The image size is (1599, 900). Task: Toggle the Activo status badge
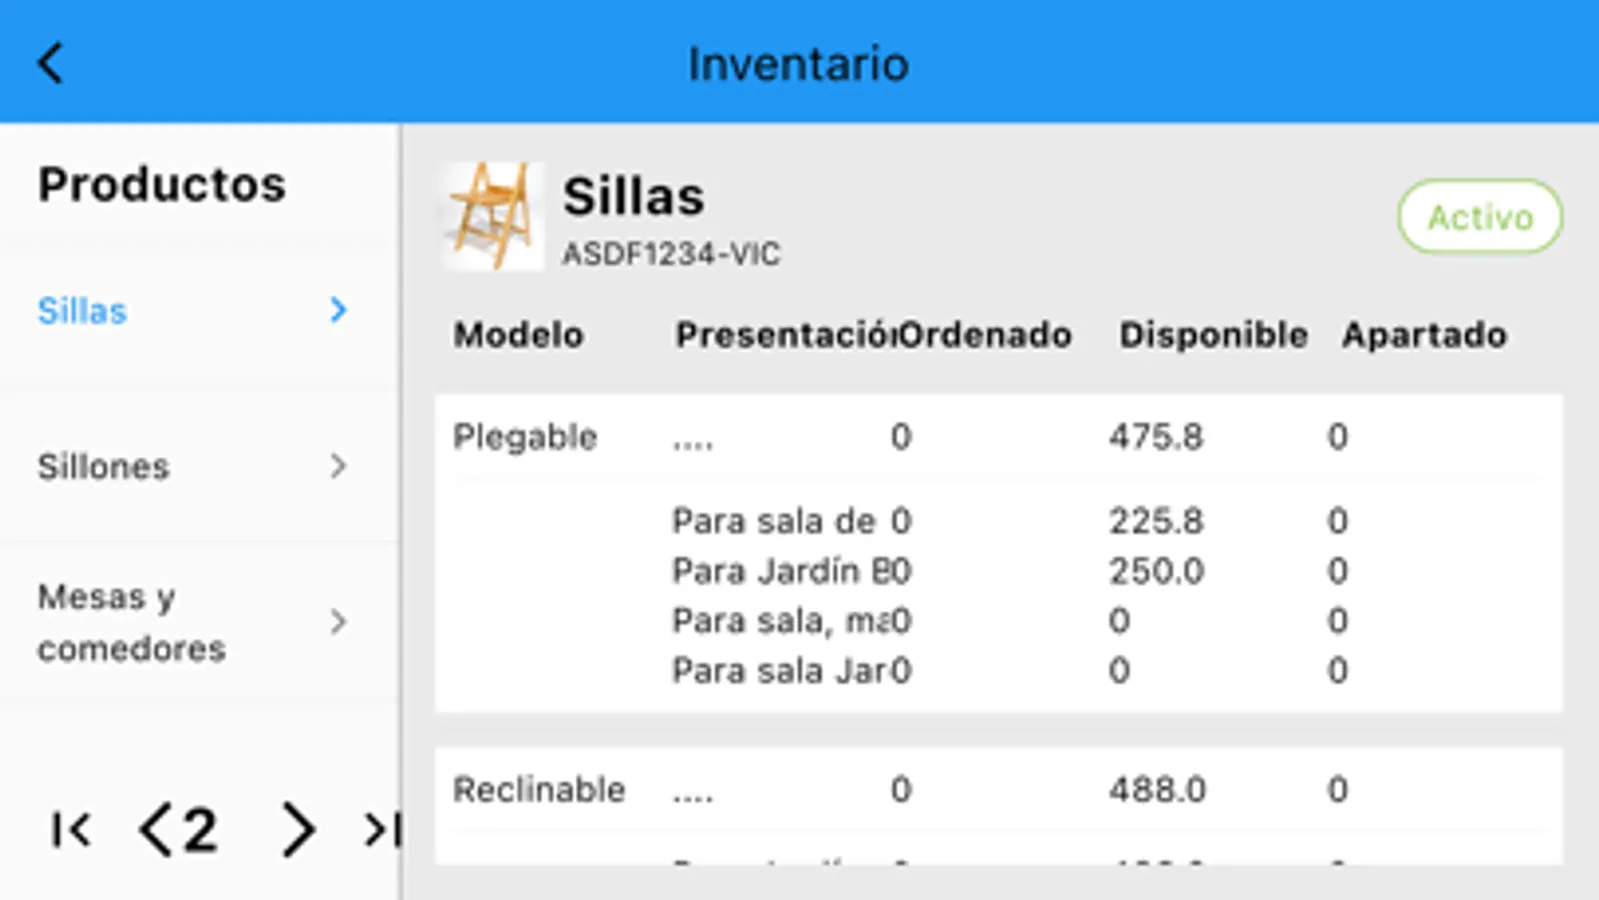coord(1480,217)
